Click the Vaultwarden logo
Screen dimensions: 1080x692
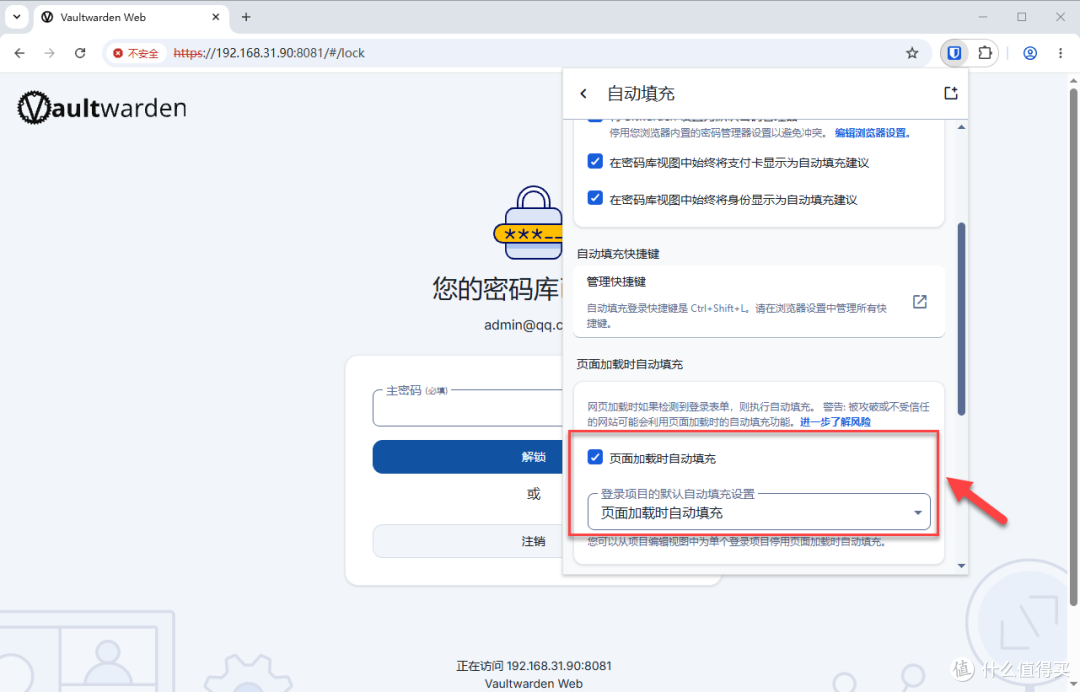tap(102, 108)
